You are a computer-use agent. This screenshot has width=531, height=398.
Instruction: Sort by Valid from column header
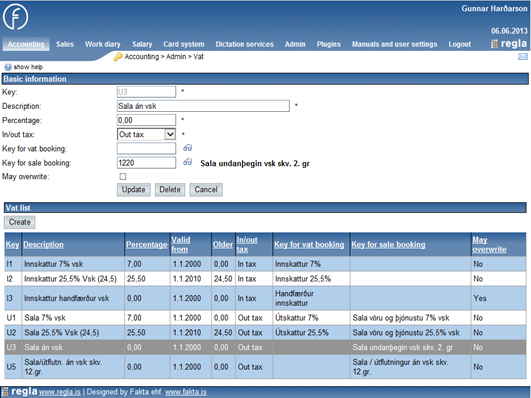tap(181, 245)
